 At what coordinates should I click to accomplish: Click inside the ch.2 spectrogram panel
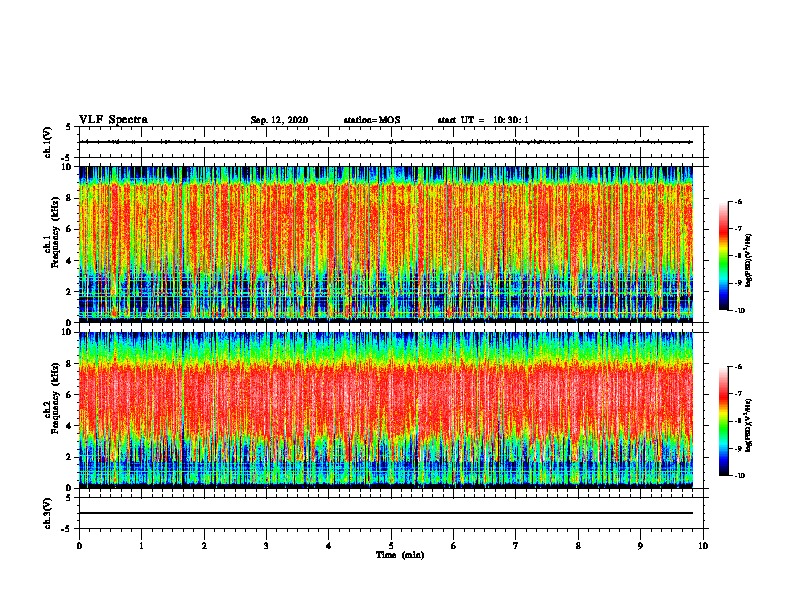click(x=386, y=410)
